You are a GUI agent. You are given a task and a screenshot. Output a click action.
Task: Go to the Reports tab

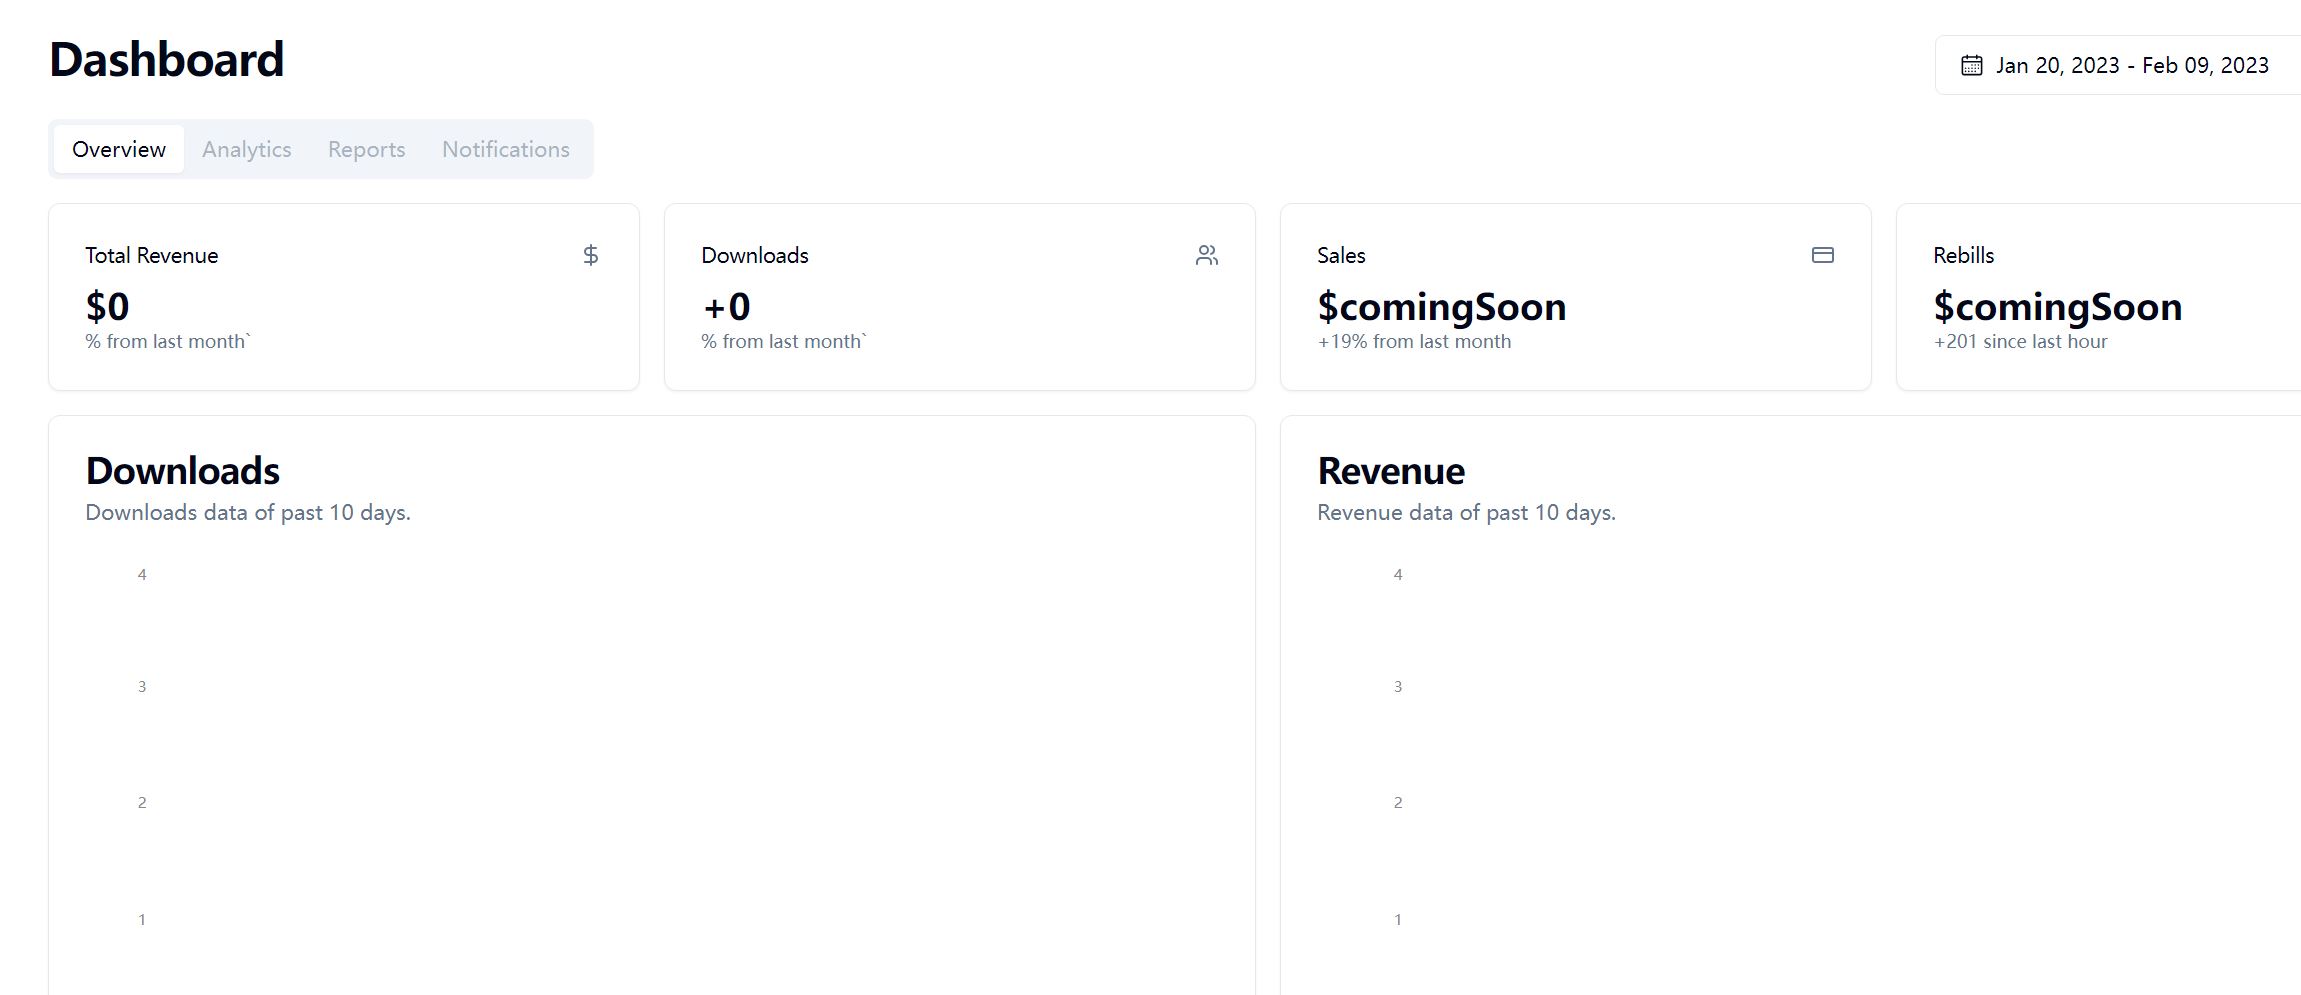point(367,149)
